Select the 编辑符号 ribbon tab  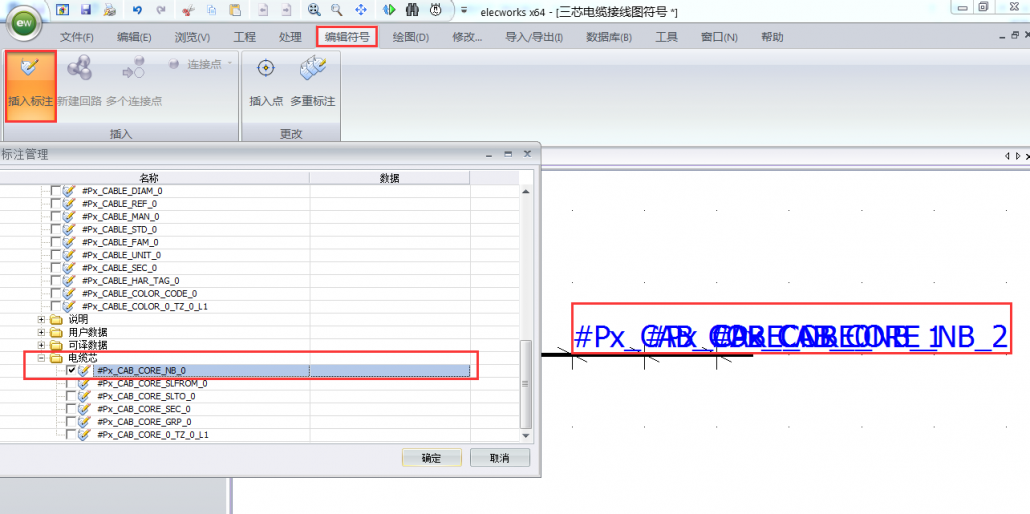347,37
